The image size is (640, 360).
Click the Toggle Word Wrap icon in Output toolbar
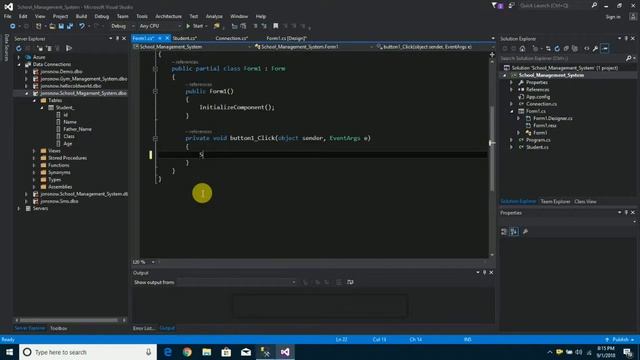(x=350, y=282)
